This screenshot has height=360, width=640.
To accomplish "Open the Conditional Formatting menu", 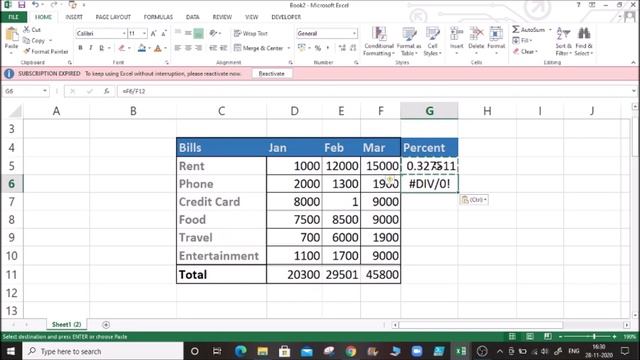I will pyautogui.click(x=379, y=41).
